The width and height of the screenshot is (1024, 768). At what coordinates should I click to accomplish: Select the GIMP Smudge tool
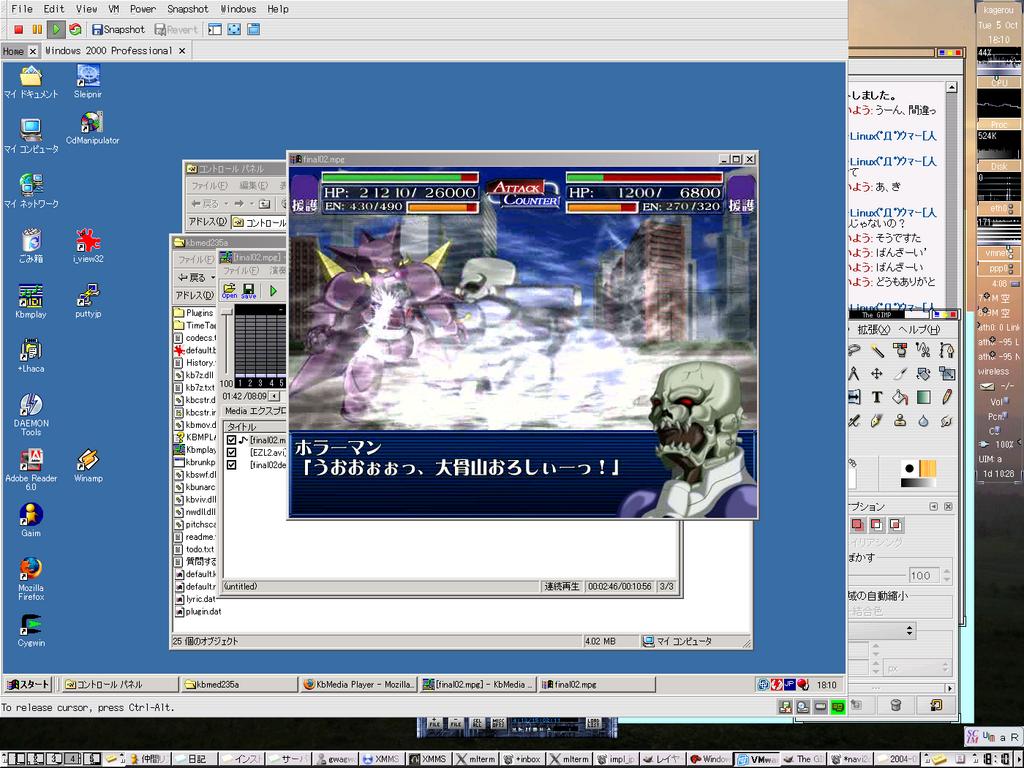coord(946,421)
